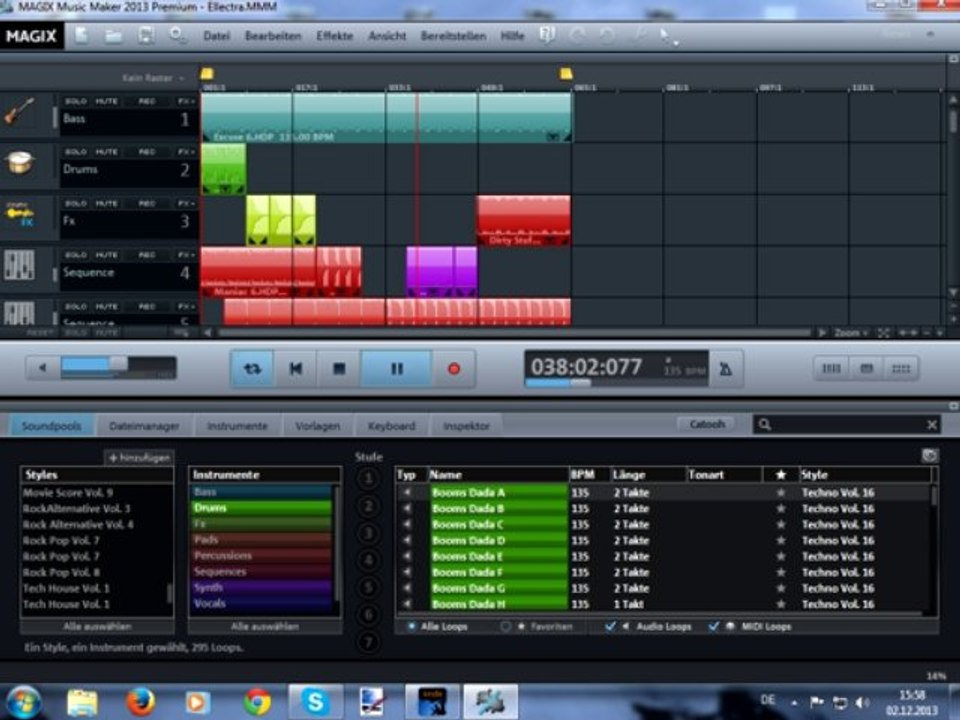Mute the Bass track
This screenshot has height=720, width=960.
[107, 101]
